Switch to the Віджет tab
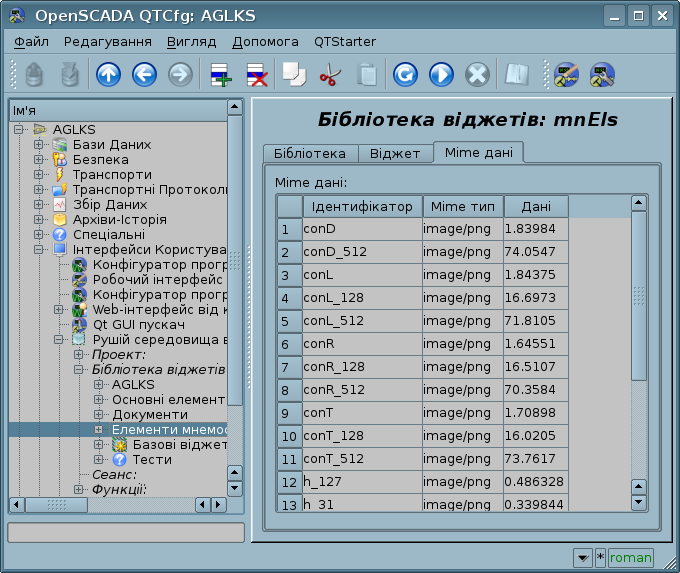 (x=395, y=154)
